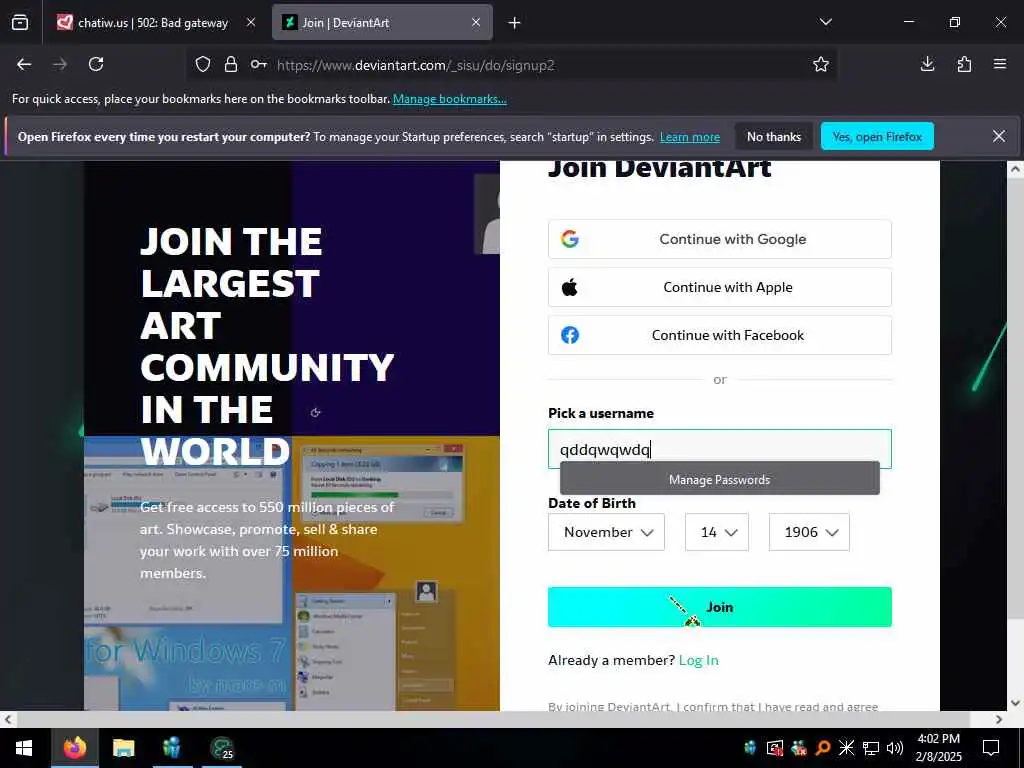Screen dimensions: 1024x768
Task: Click the network tray icon
Action: pyautogui.click(x=871, y=748)
